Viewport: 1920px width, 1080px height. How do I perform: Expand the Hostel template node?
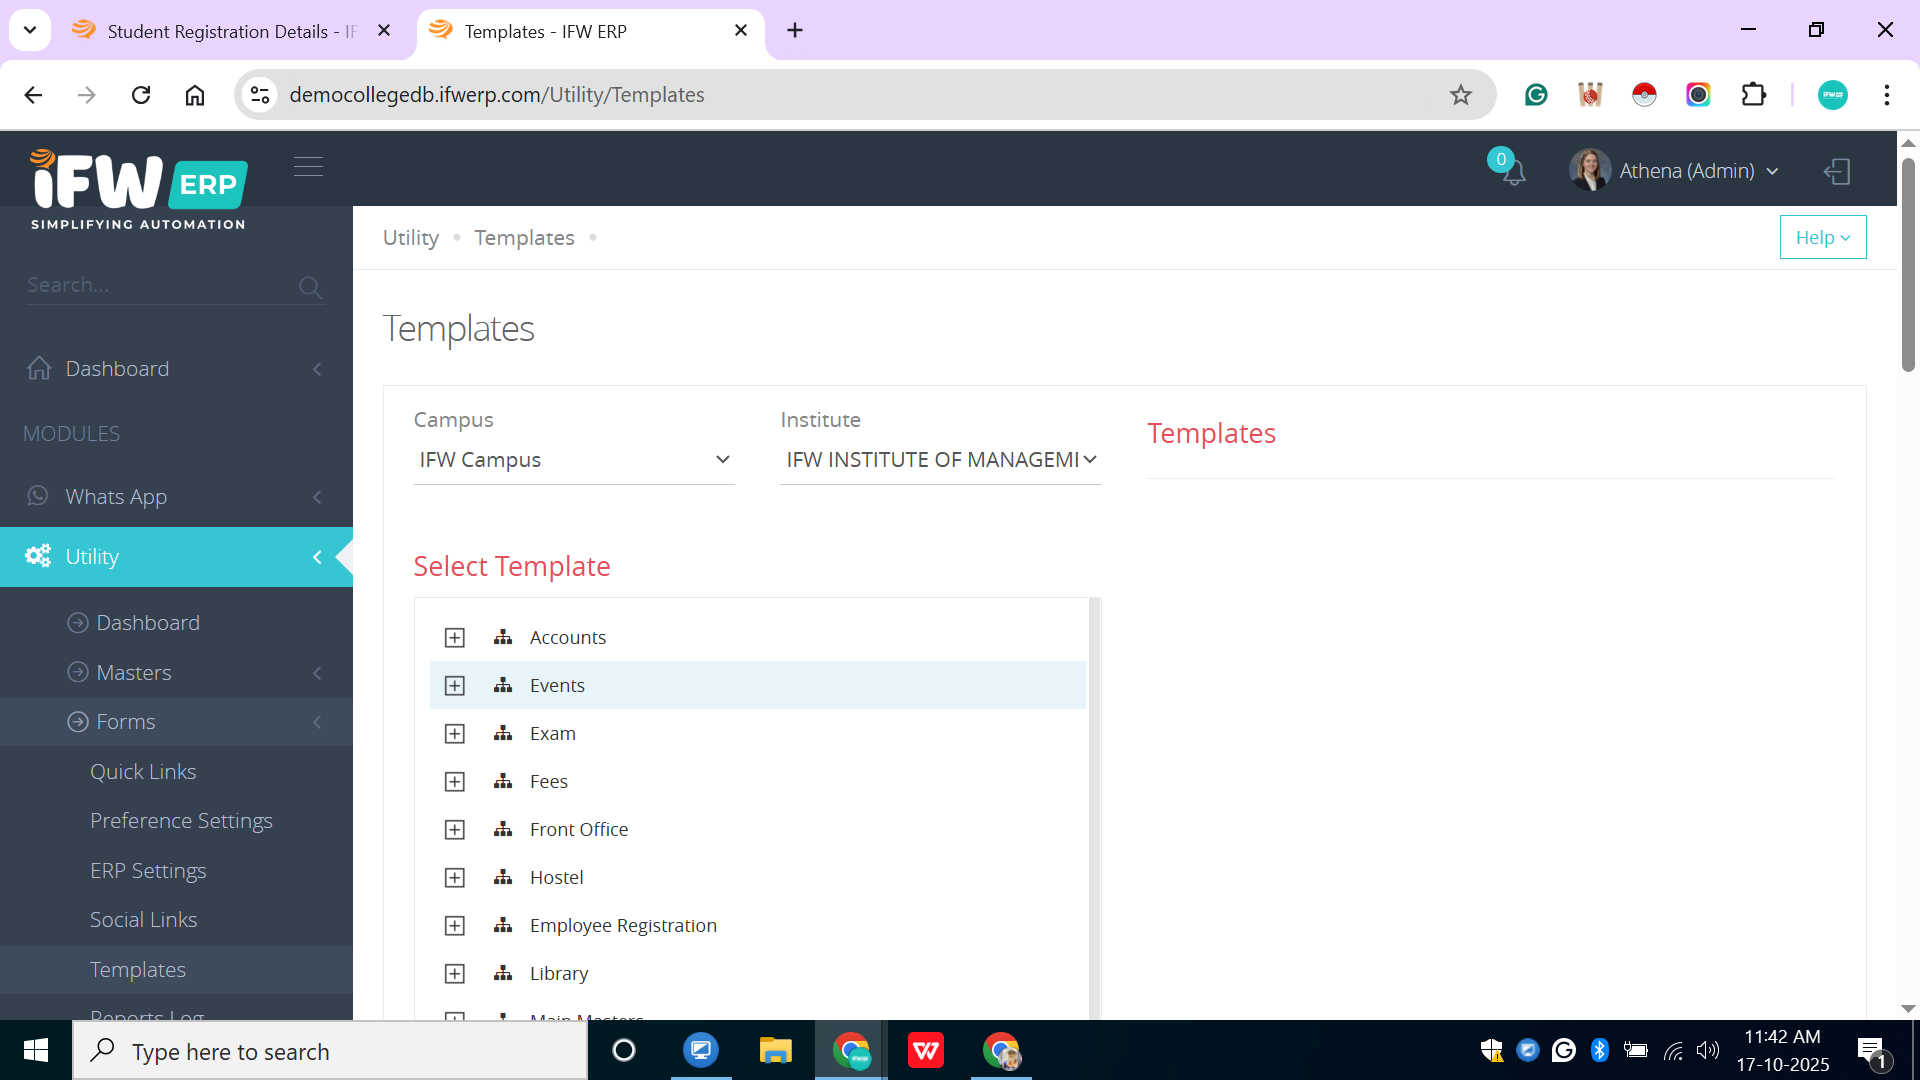pyautogui.click(x=455, y=878)
